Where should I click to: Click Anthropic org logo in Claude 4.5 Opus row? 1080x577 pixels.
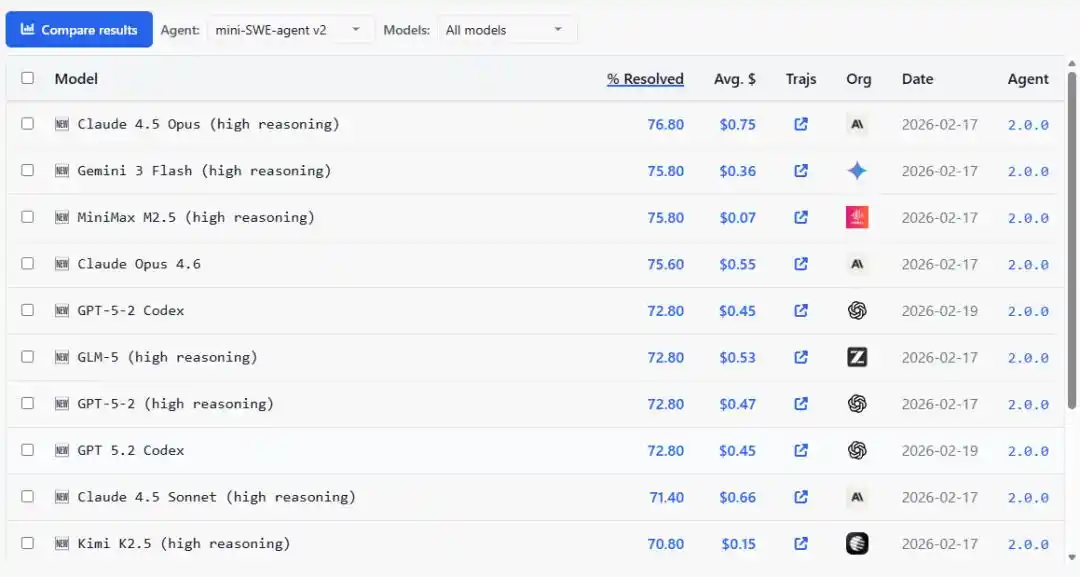(x=857, y=124)
